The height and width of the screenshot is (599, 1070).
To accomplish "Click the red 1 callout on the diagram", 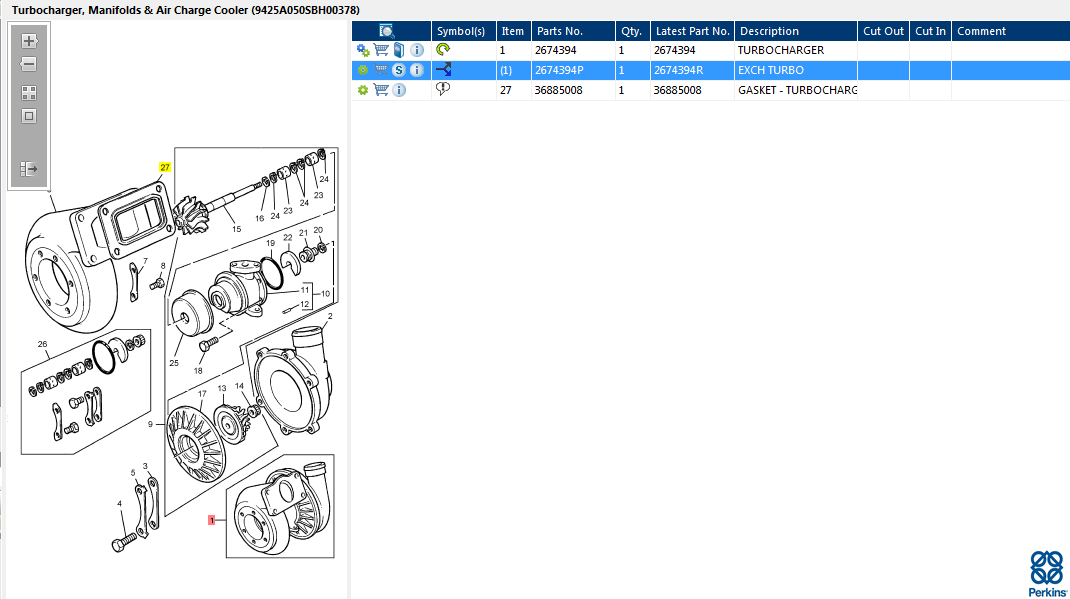I will (212, 520).
